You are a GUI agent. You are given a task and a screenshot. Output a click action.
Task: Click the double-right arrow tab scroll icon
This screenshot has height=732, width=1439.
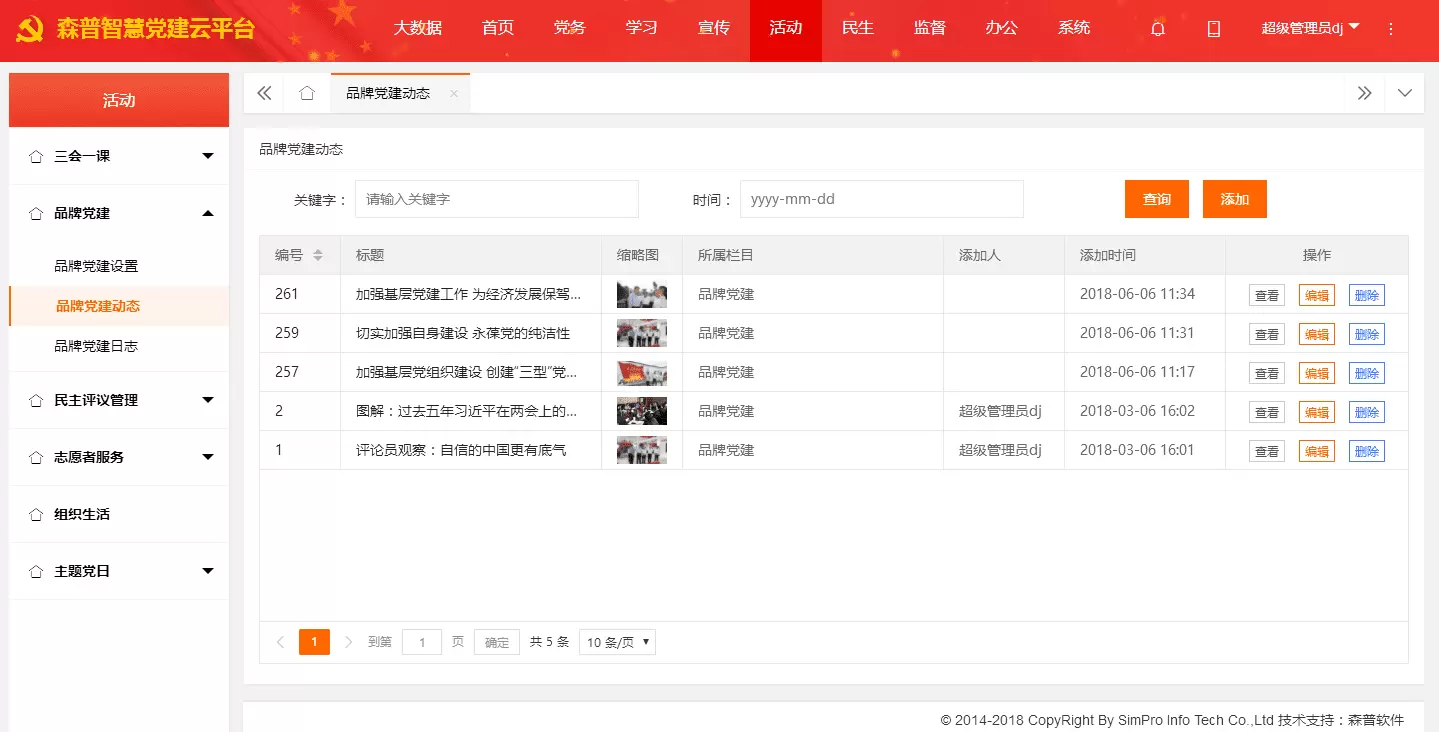point(1364,93)
